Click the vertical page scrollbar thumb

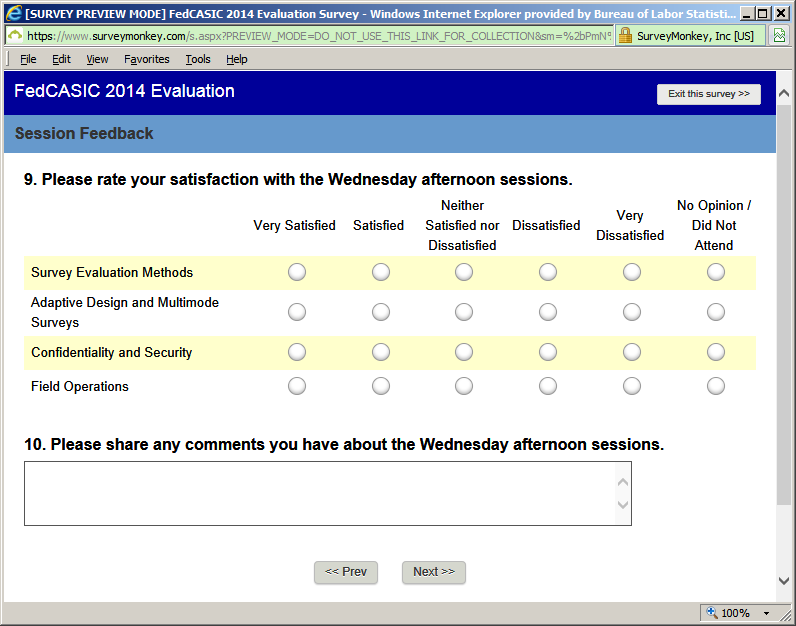(784, 305)
